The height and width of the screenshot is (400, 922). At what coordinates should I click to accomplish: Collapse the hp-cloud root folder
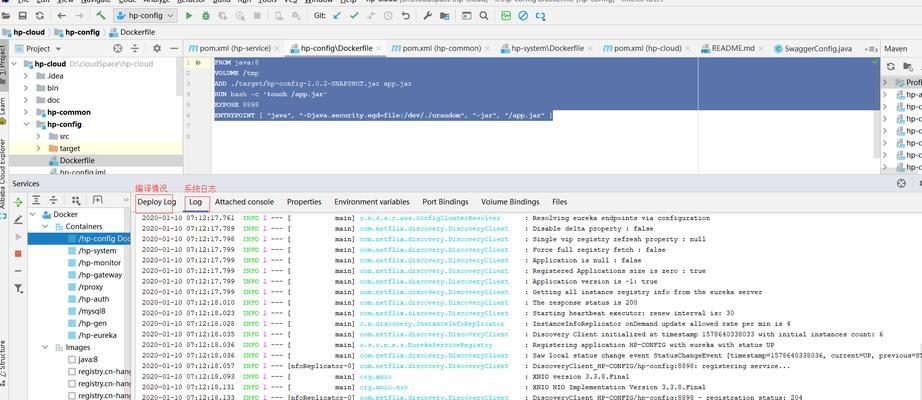pyautogui.click(x=15, y=64)
